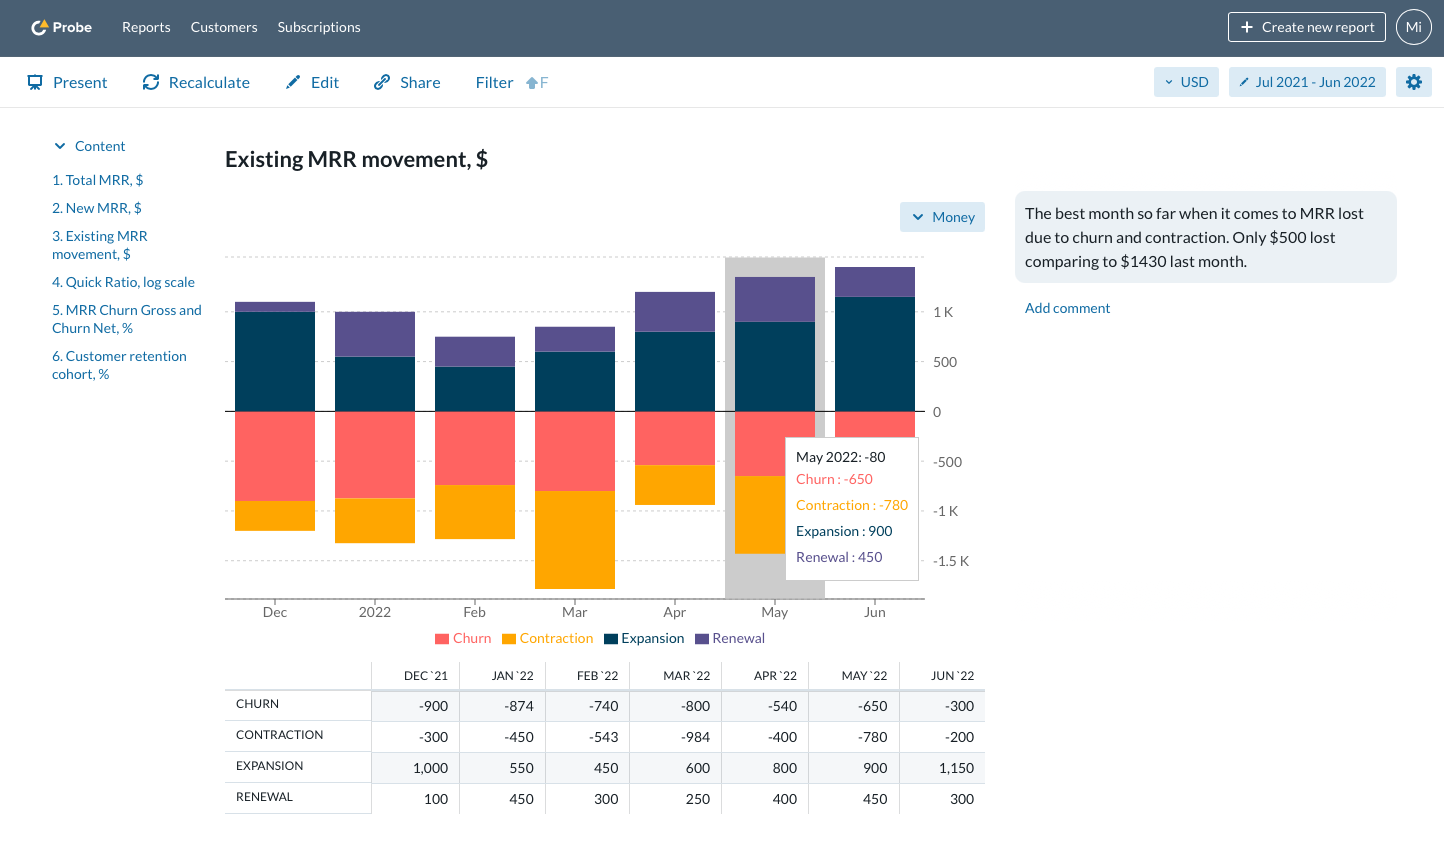The height and width of the screenshot is (859, 1444).
Task: Click the Present screen icon
Action: pos(35,82)
